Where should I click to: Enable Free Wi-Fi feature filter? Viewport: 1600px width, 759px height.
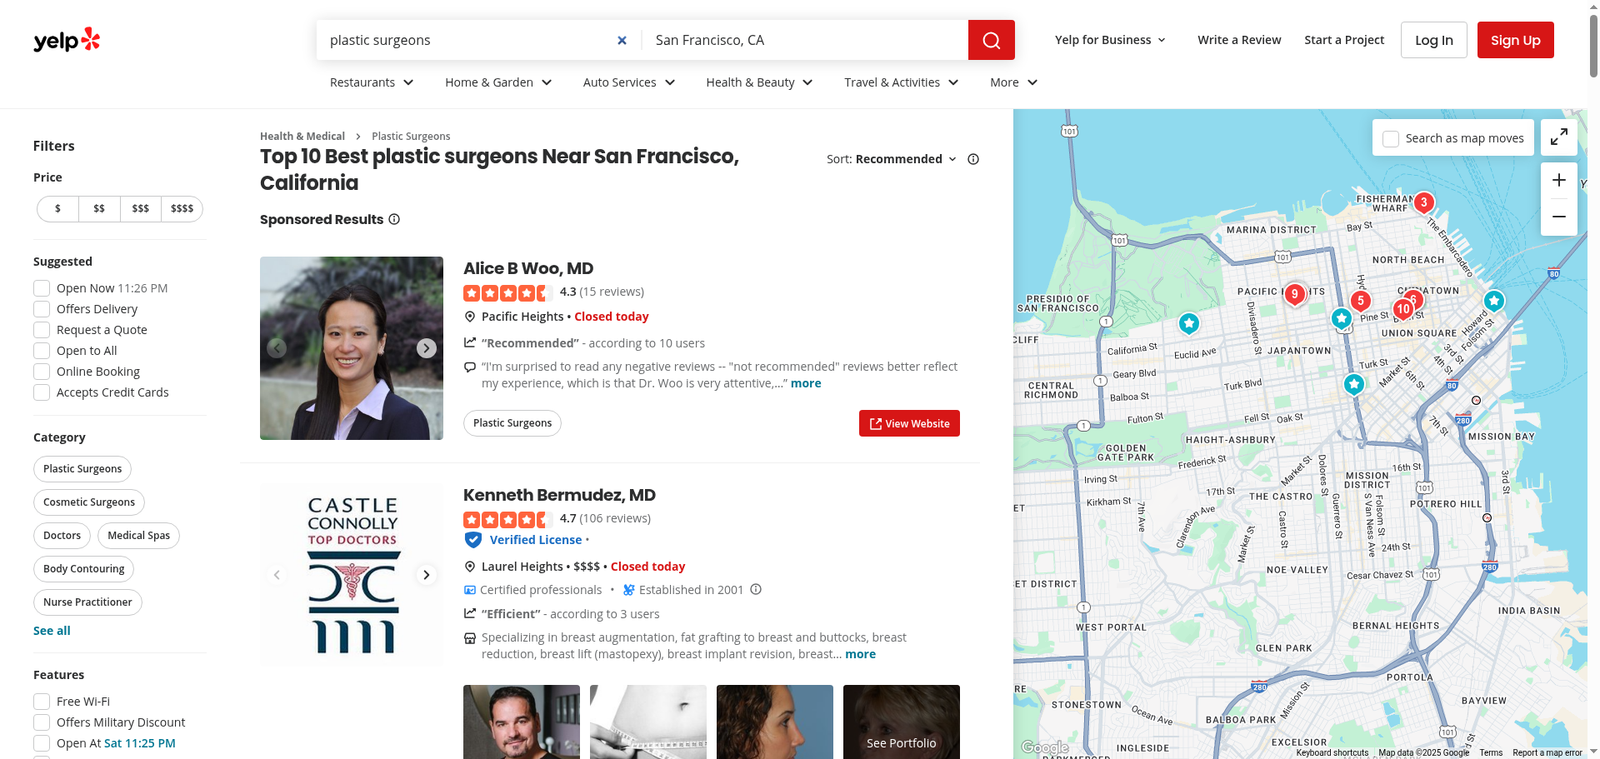coord(42,702)
